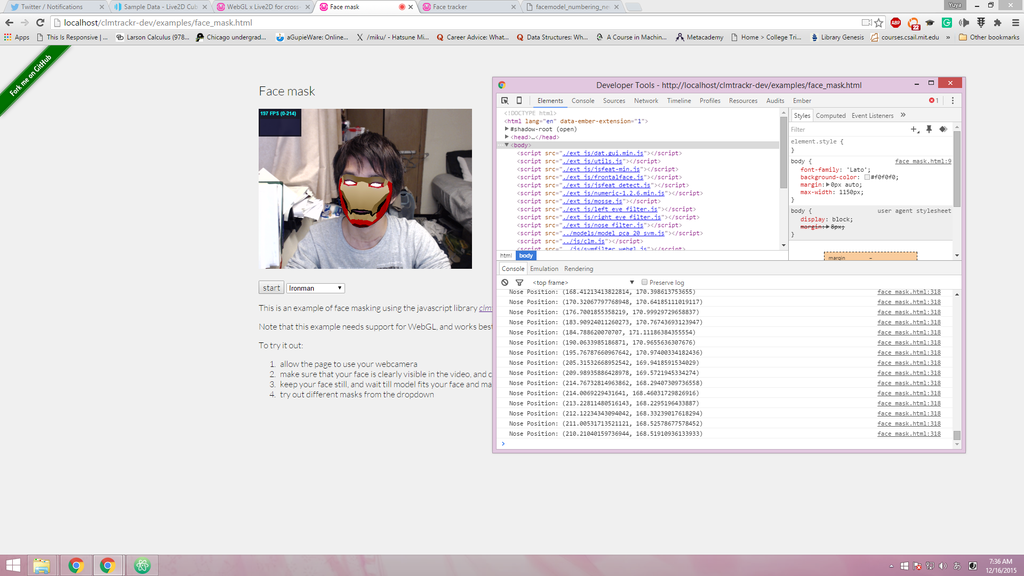Viewport: 1024px width, 576px height.
Task: Select the body breadcrumb in Elements
Action: (x=526, y=256)
